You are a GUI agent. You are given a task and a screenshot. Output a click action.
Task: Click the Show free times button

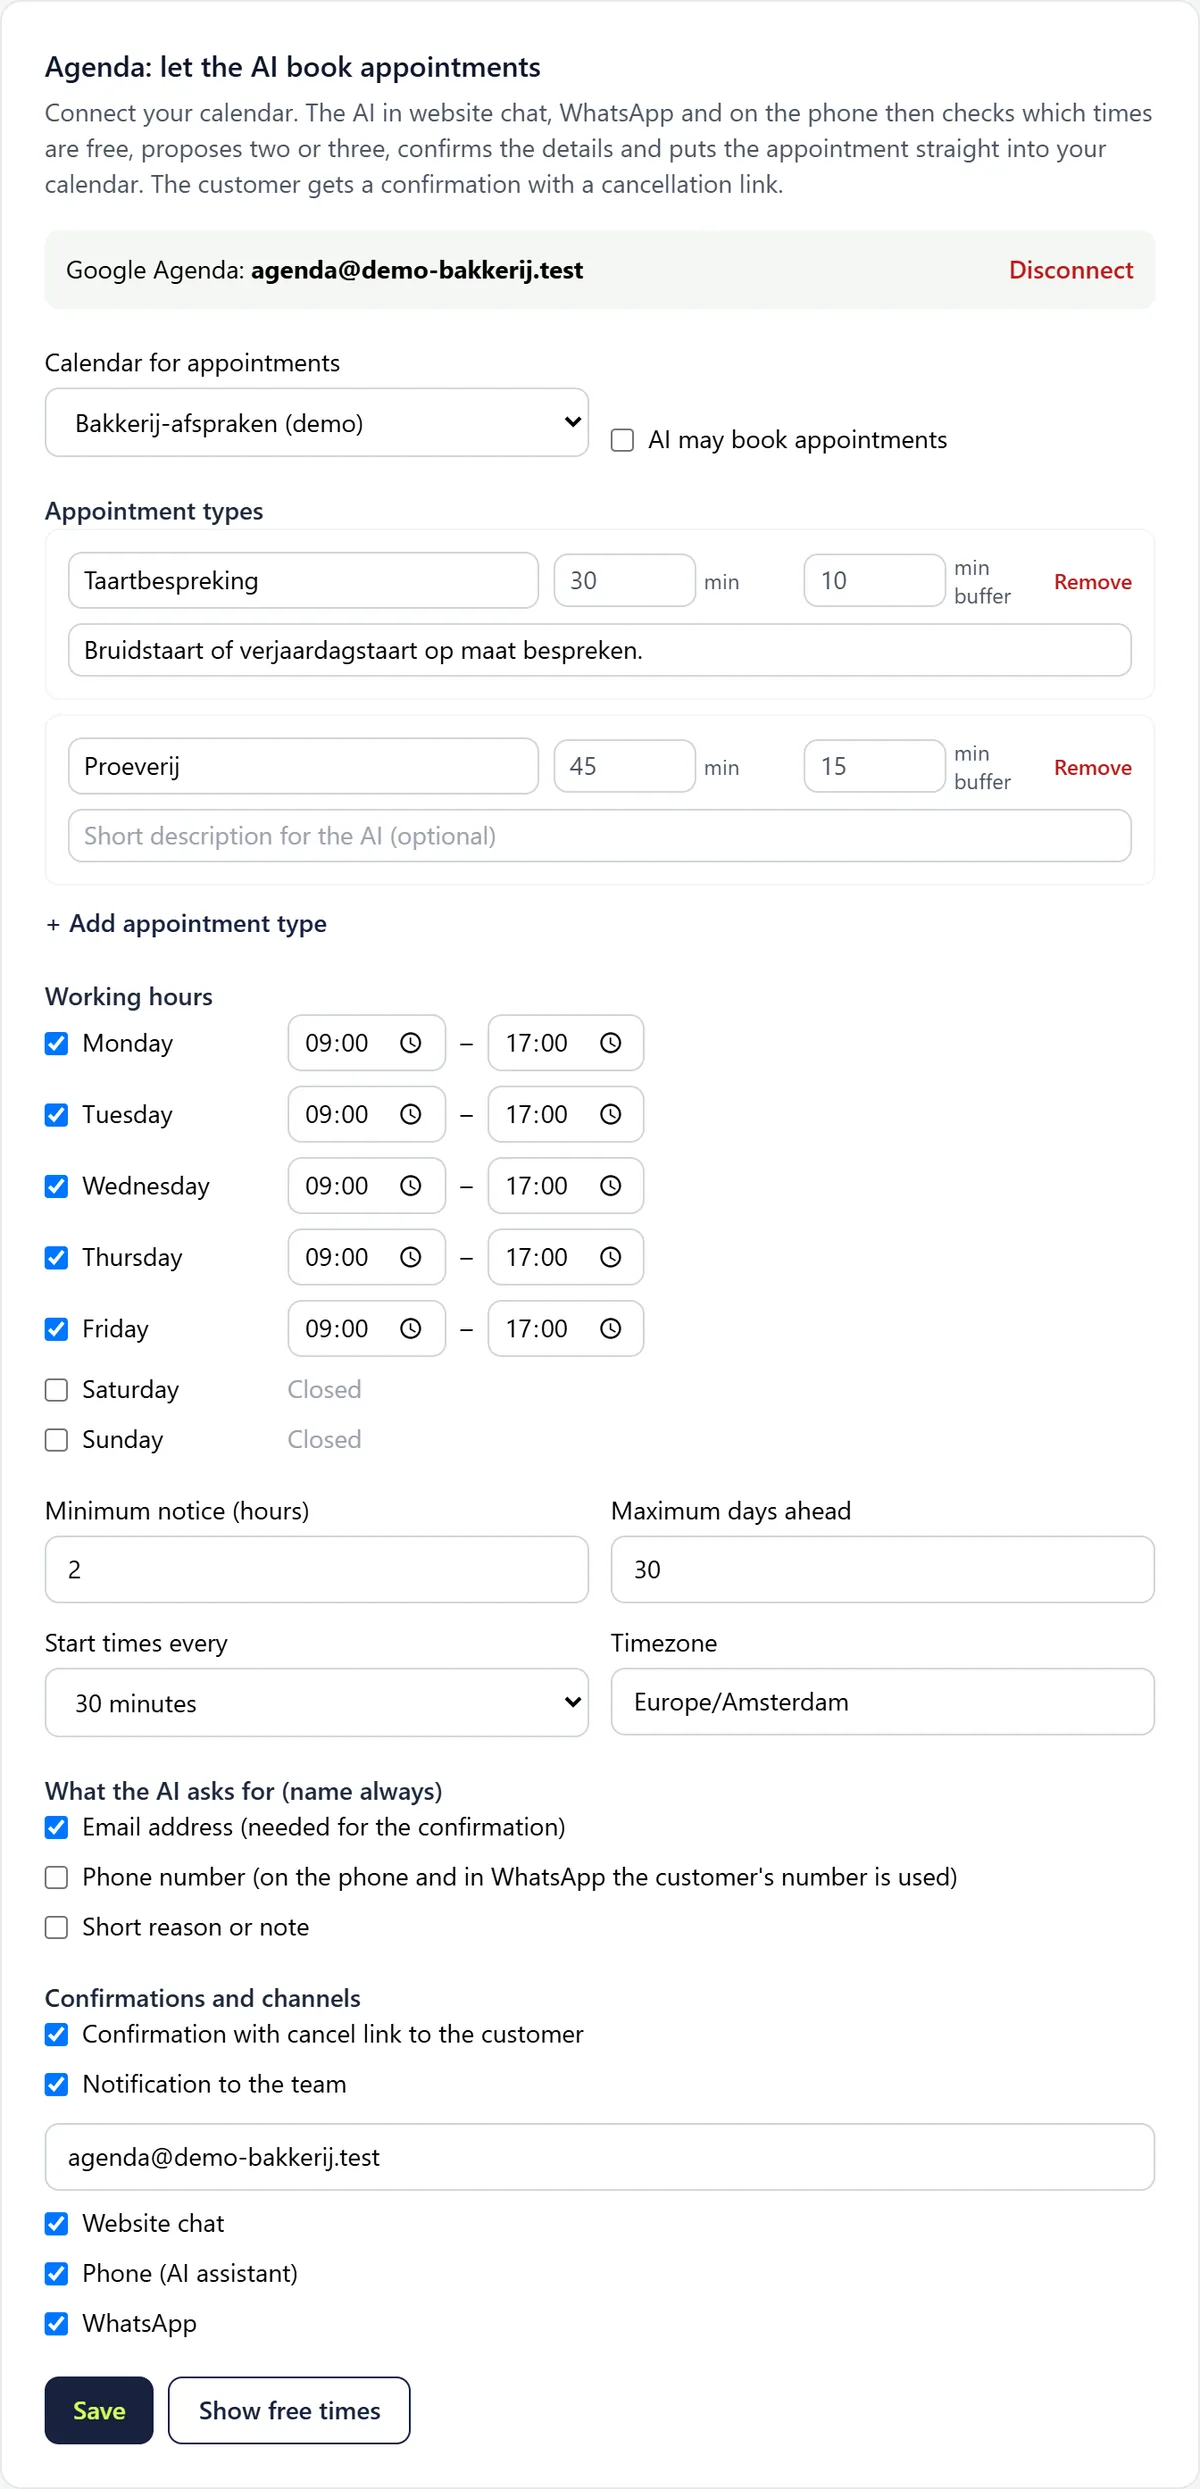(289, 2411)
